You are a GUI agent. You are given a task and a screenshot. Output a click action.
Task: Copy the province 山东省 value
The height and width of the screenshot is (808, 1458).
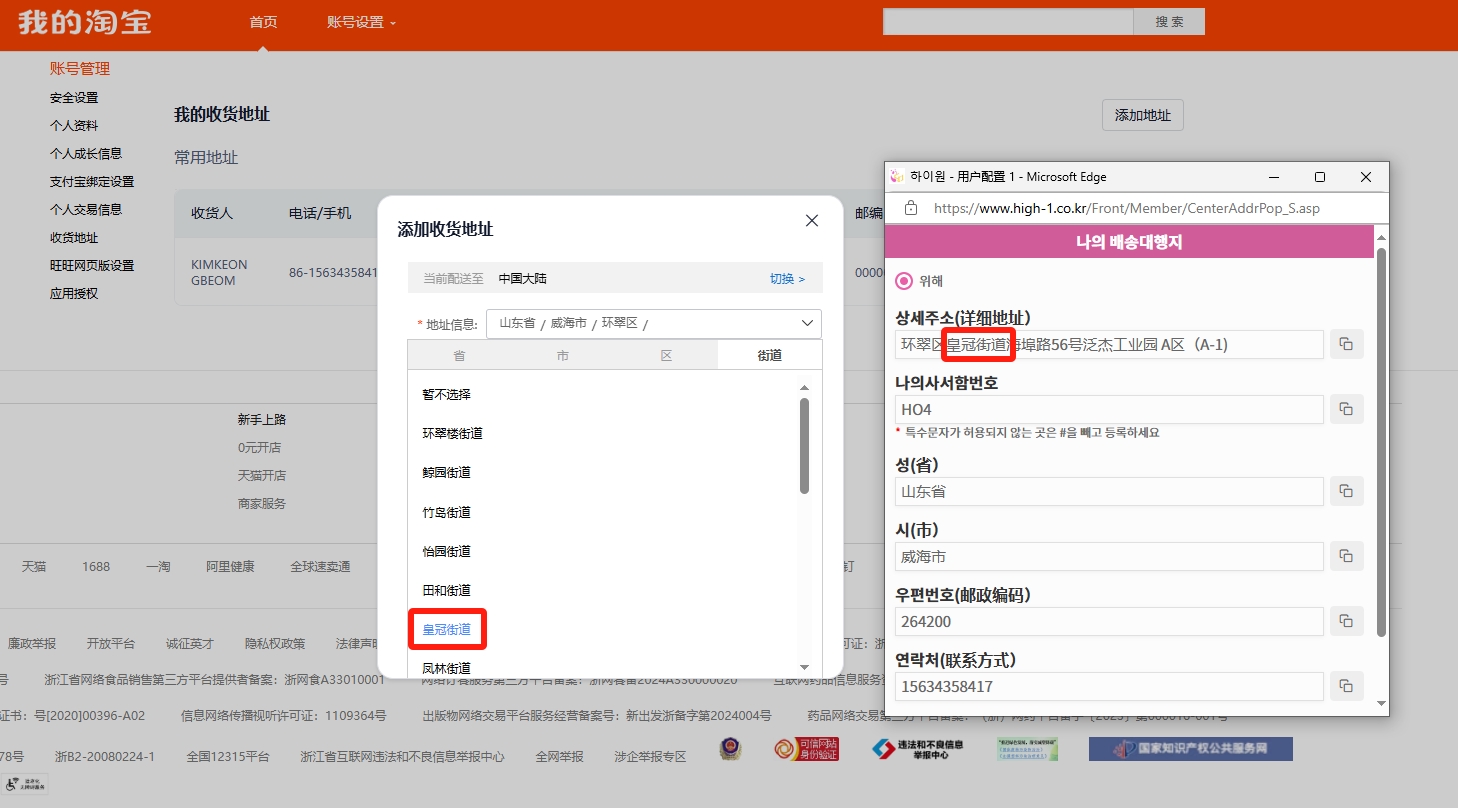(x=1346, y=491)
